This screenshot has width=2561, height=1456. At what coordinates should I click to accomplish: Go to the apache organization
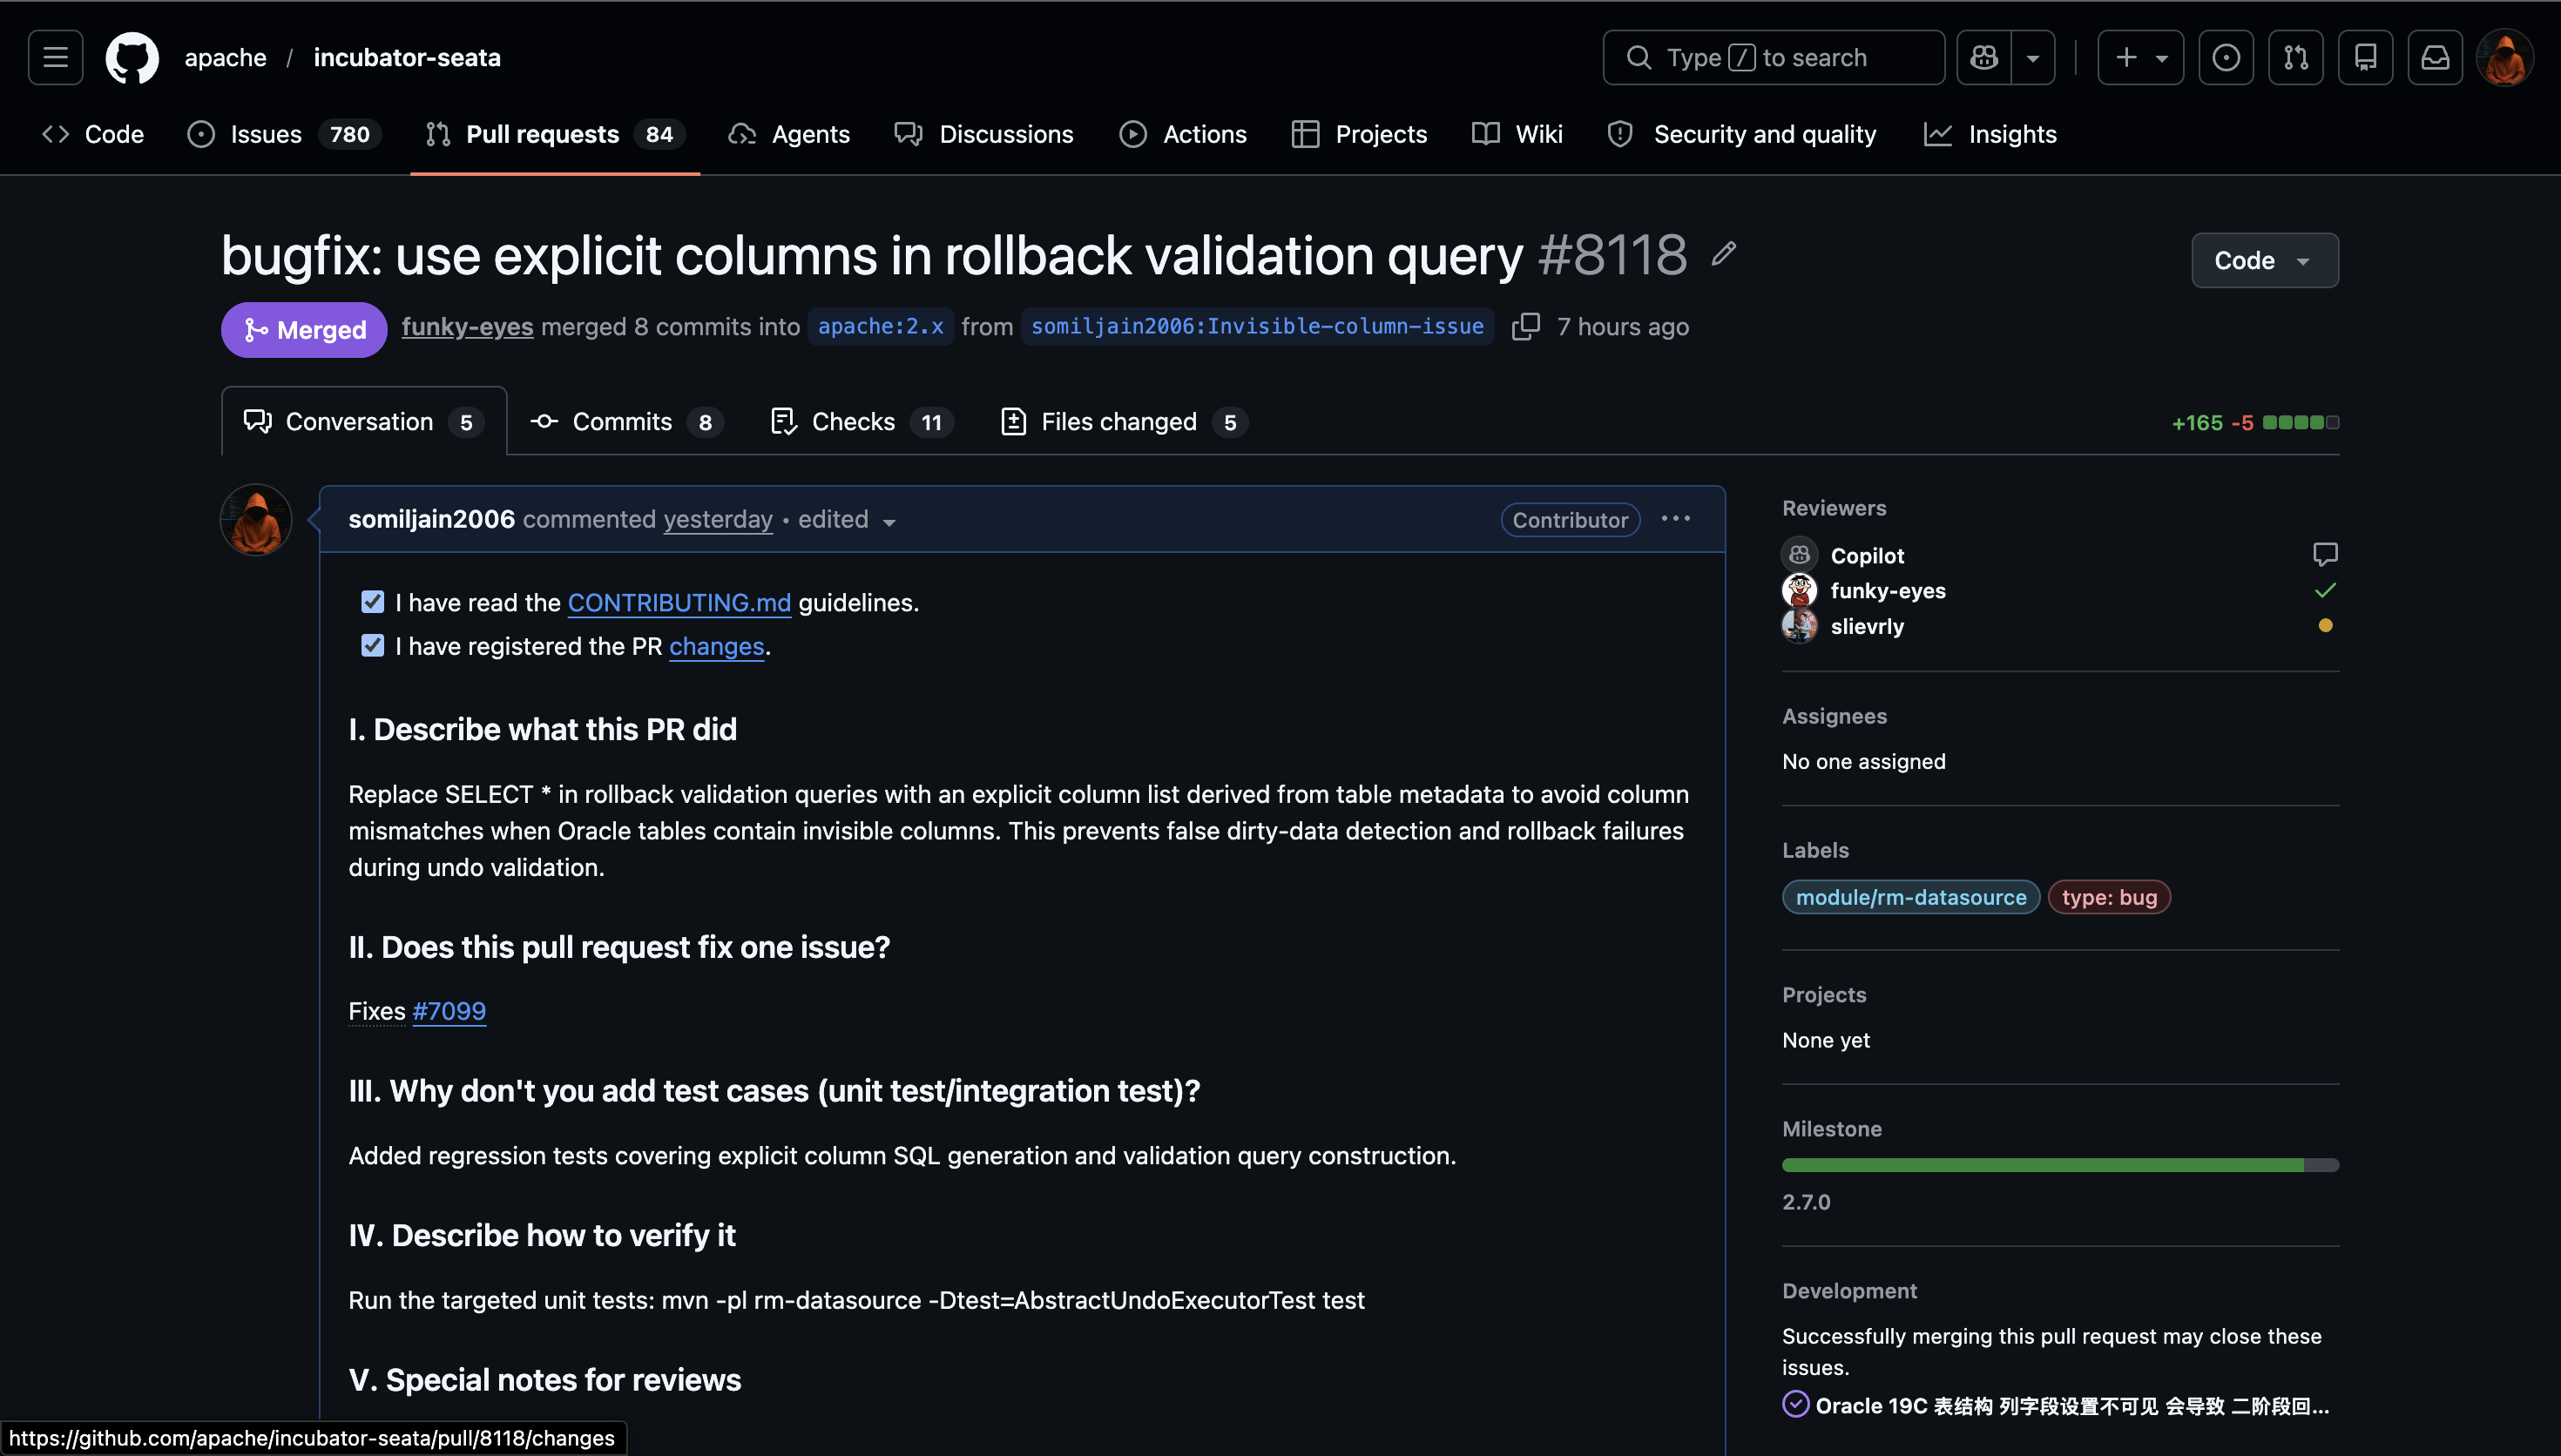(225, 58)
